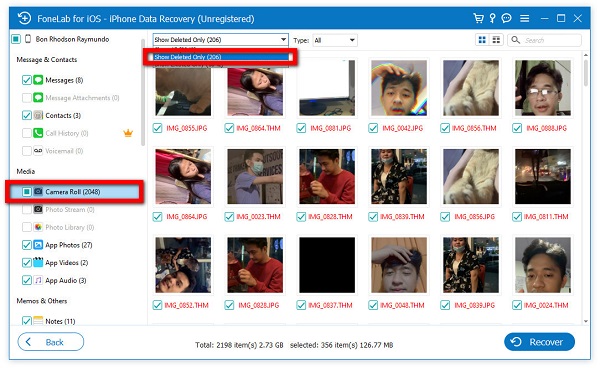Screen dimensions: 600x368
Task: Toggle the device Bon Rhodson Raymundo checkbox
Action: [x=16, y=39]
